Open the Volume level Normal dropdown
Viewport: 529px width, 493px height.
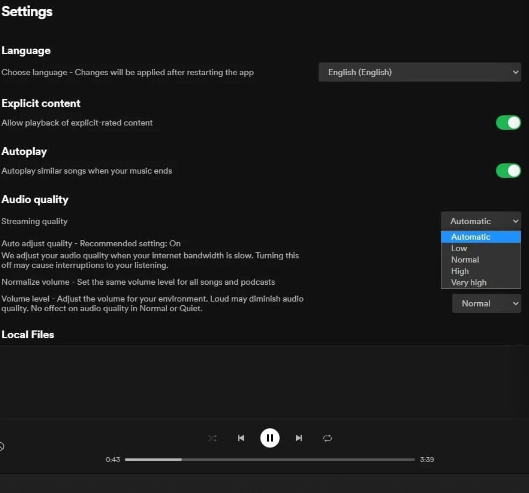[486, 303]
